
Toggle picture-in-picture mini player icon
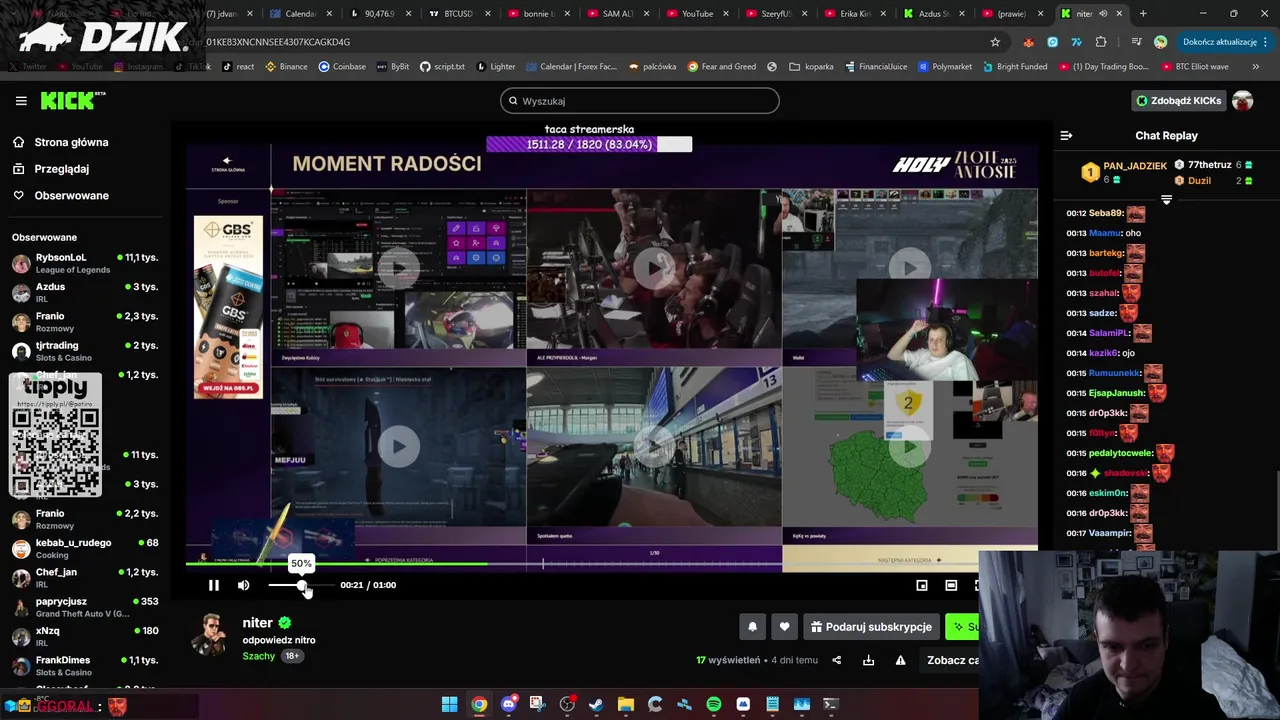coord(922,585)
